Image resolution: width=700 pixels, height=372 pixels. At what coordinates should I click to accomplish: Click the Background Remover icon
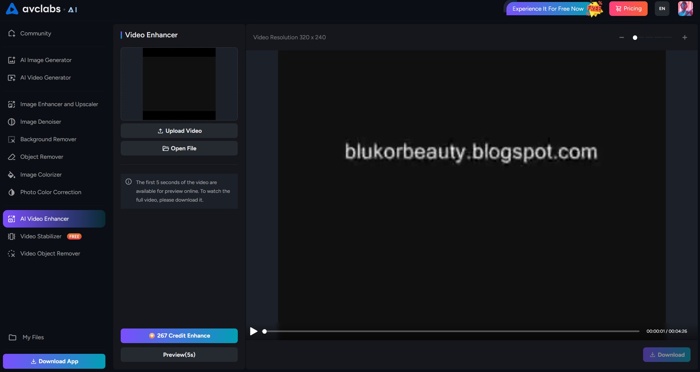coord(12,139)
